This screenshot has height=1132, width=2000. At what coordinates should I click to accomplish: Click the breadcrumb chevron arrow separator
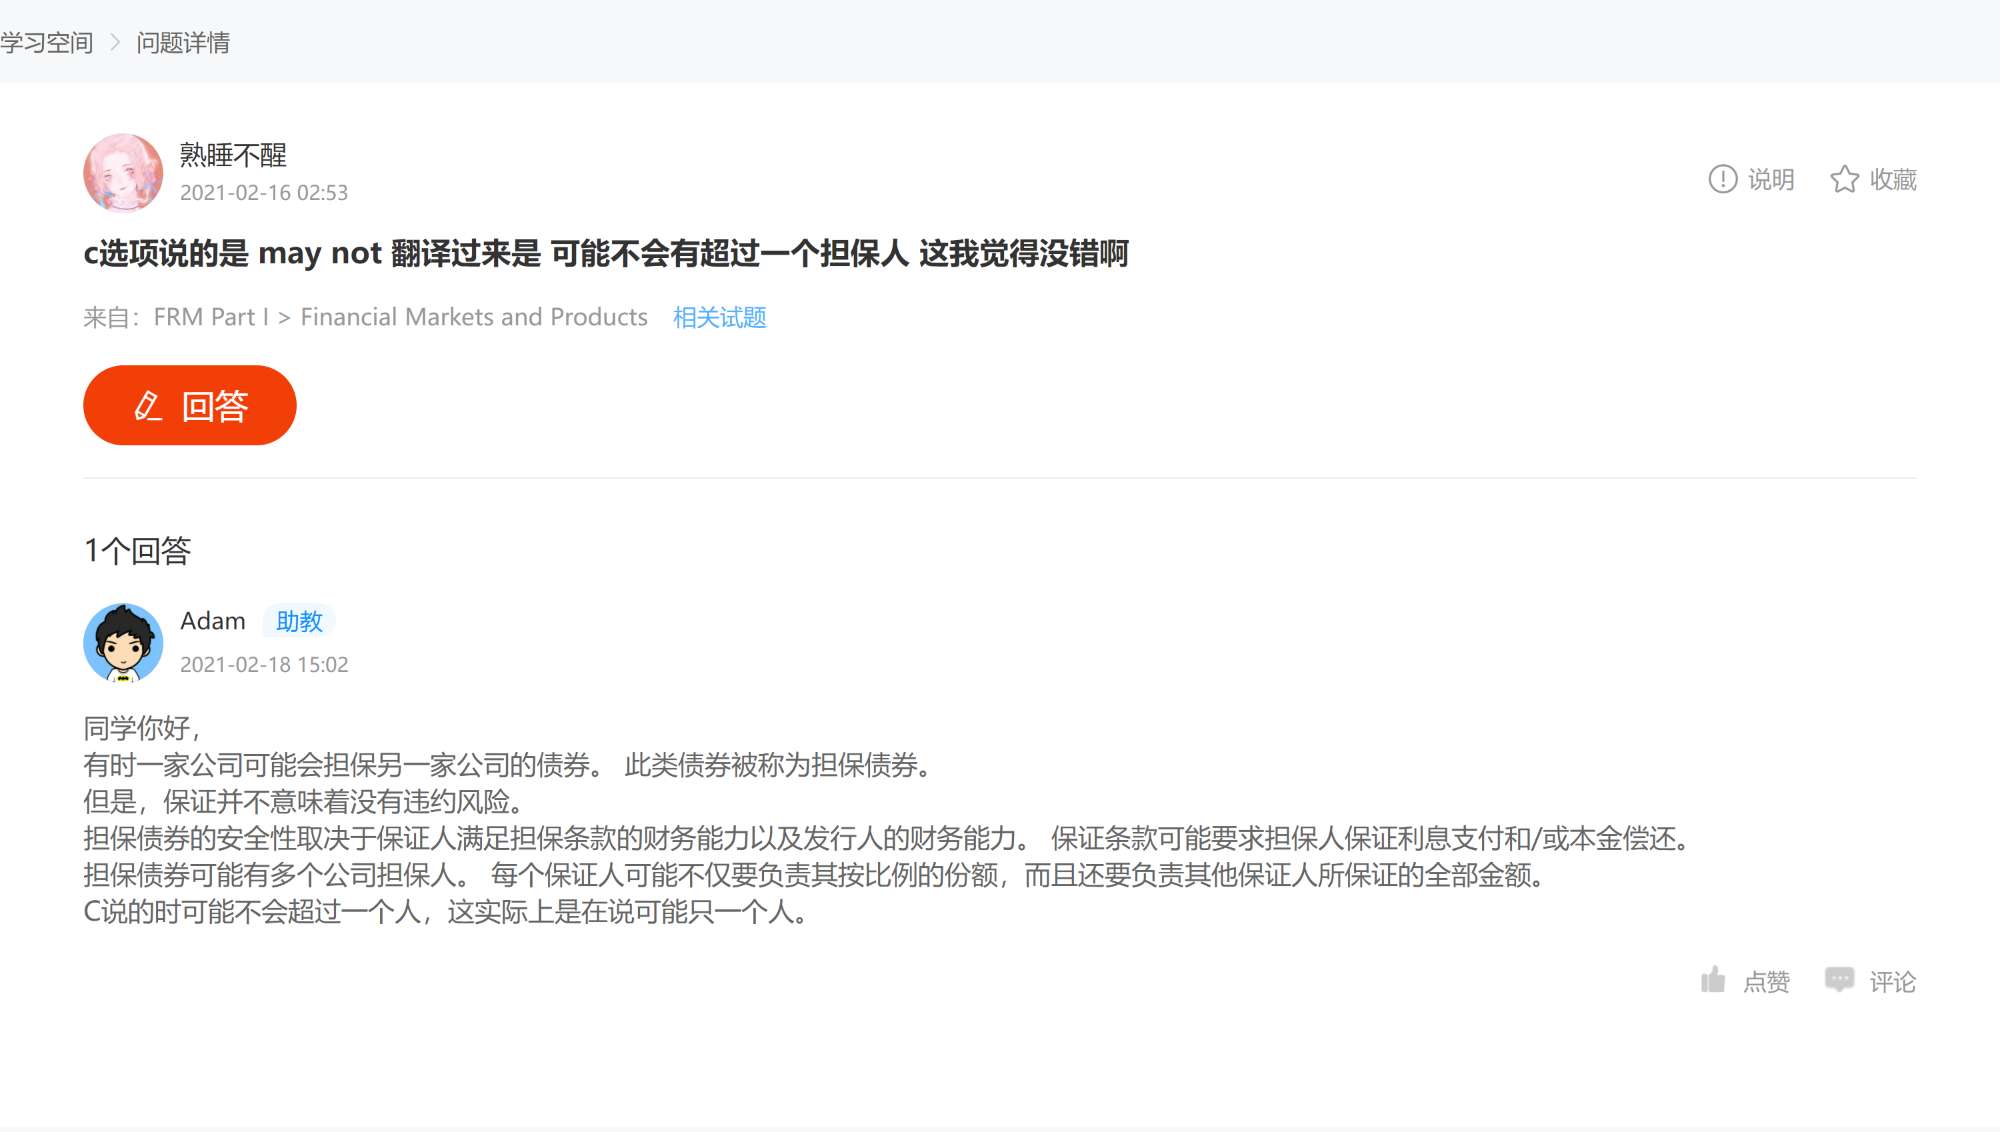115,42
